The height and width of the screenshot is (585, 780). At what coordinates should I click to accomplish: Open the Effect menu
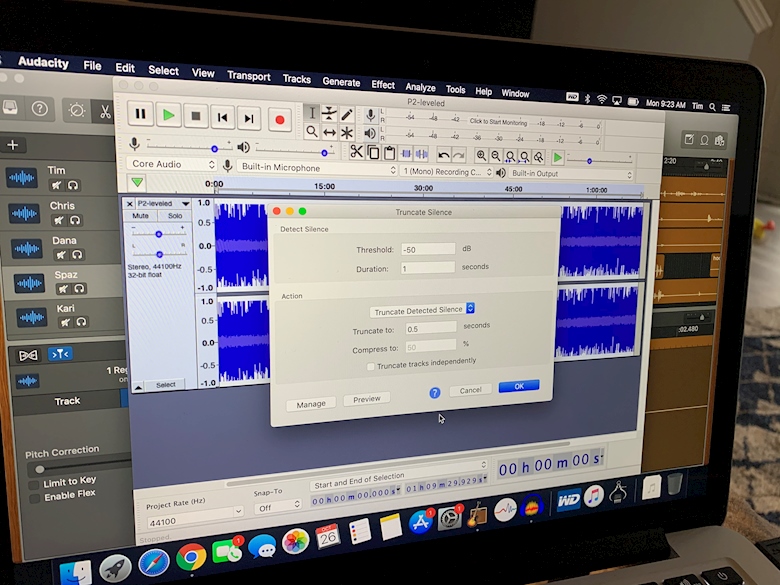pyautogui.click(x=383, y=85)
